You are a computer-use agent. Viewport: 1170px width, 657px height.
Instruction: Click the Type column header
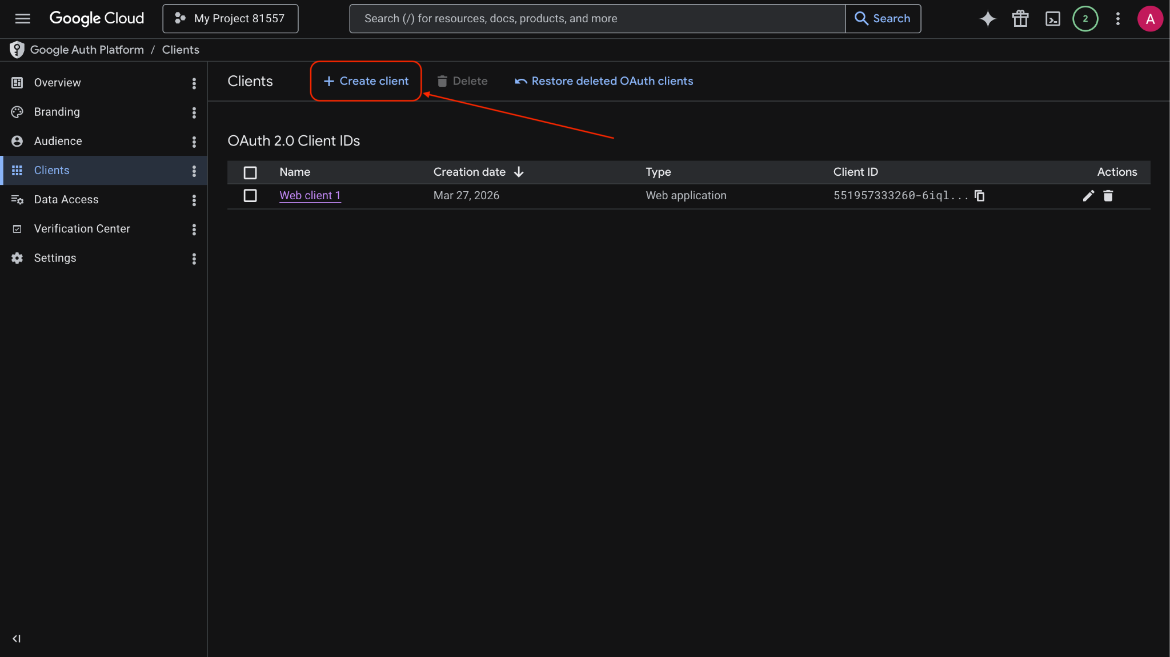[658, 172]
